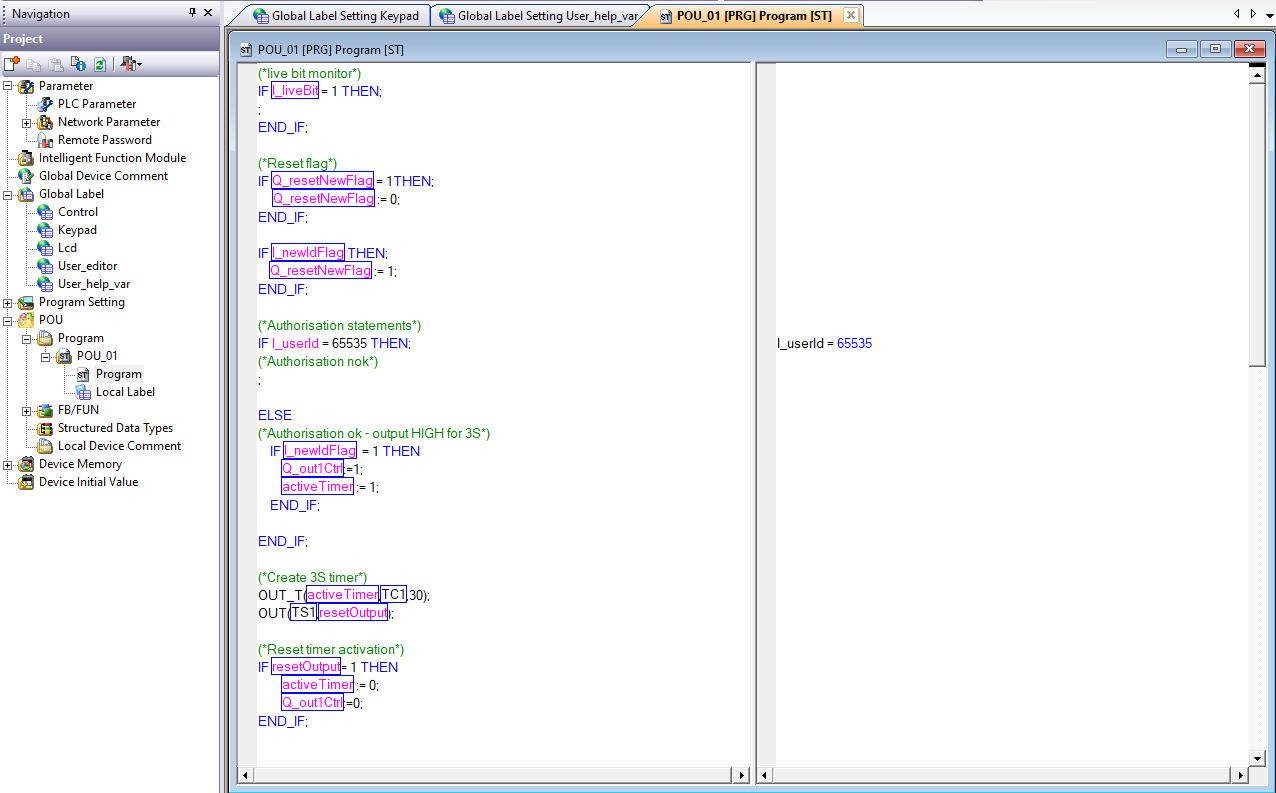The image size is (1276, 793).
Task: Expand the Program Setting node
Action: pos(8,302)
